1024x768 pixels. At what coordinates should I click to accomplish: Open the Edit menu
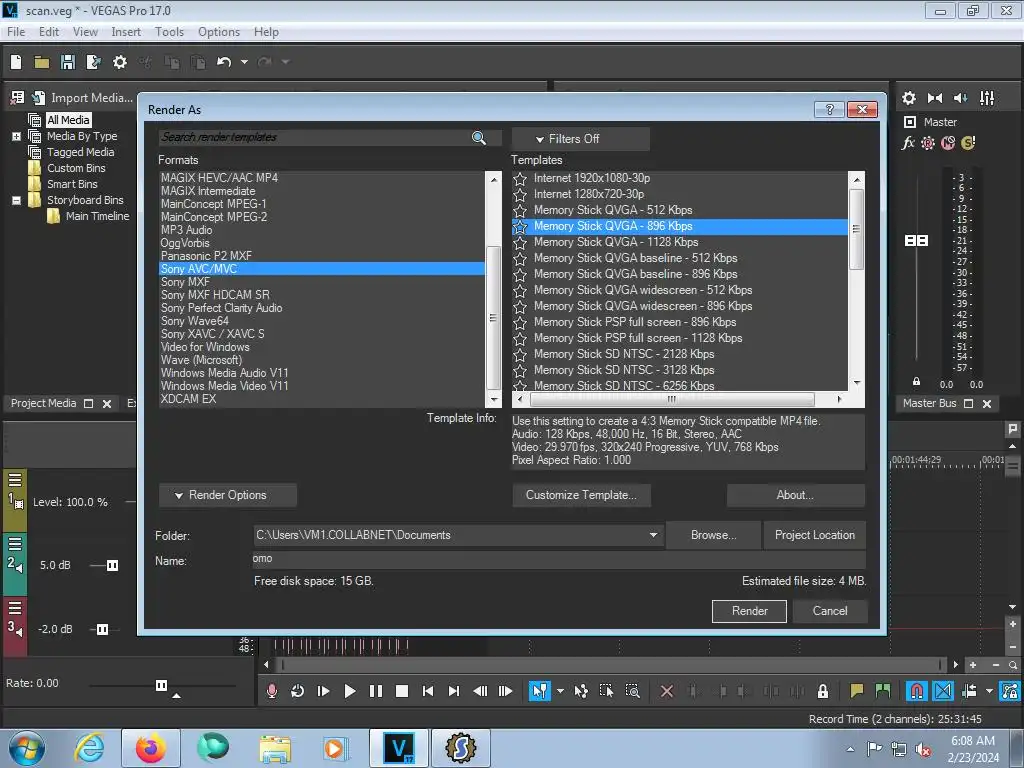pyautogui.click(x=48, y=31)
